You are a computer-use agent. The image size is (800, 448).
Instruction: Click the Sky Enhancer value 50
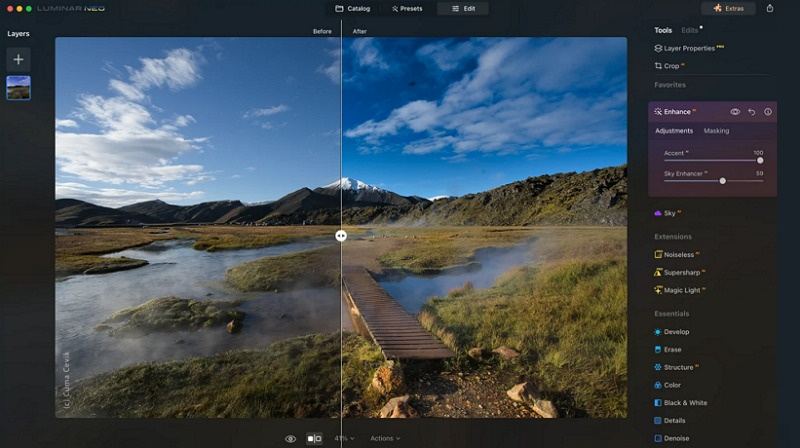coord(760,173)
